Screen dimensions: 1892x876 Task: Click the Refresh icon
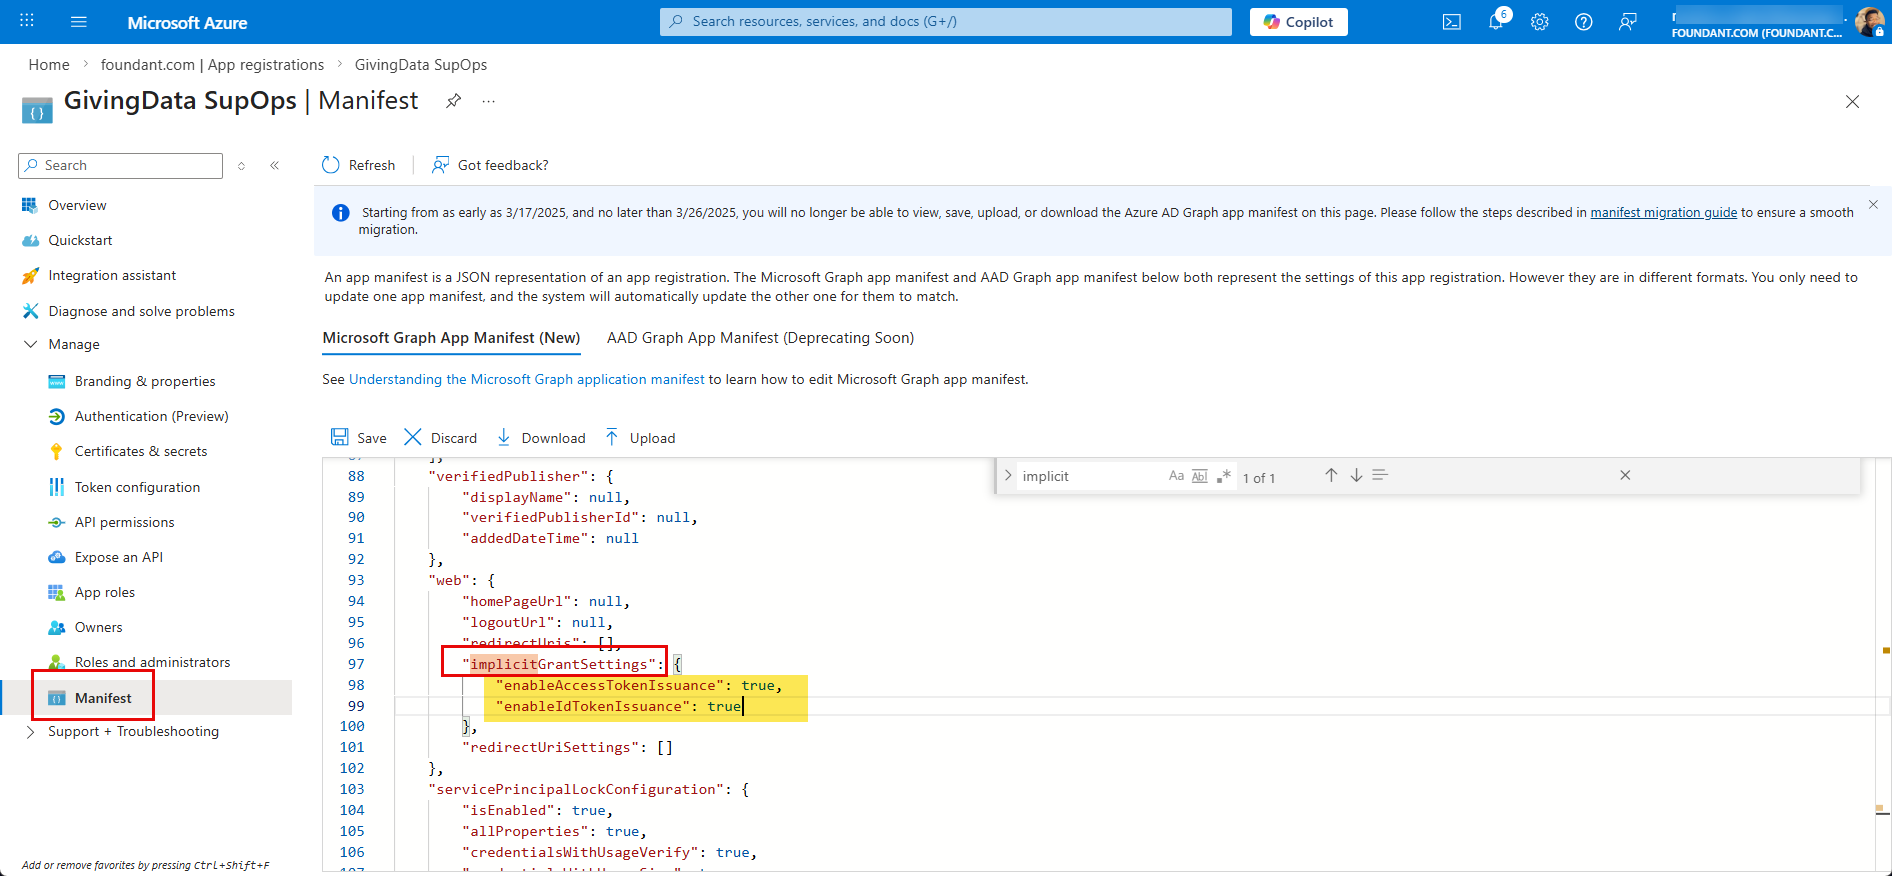331,165
